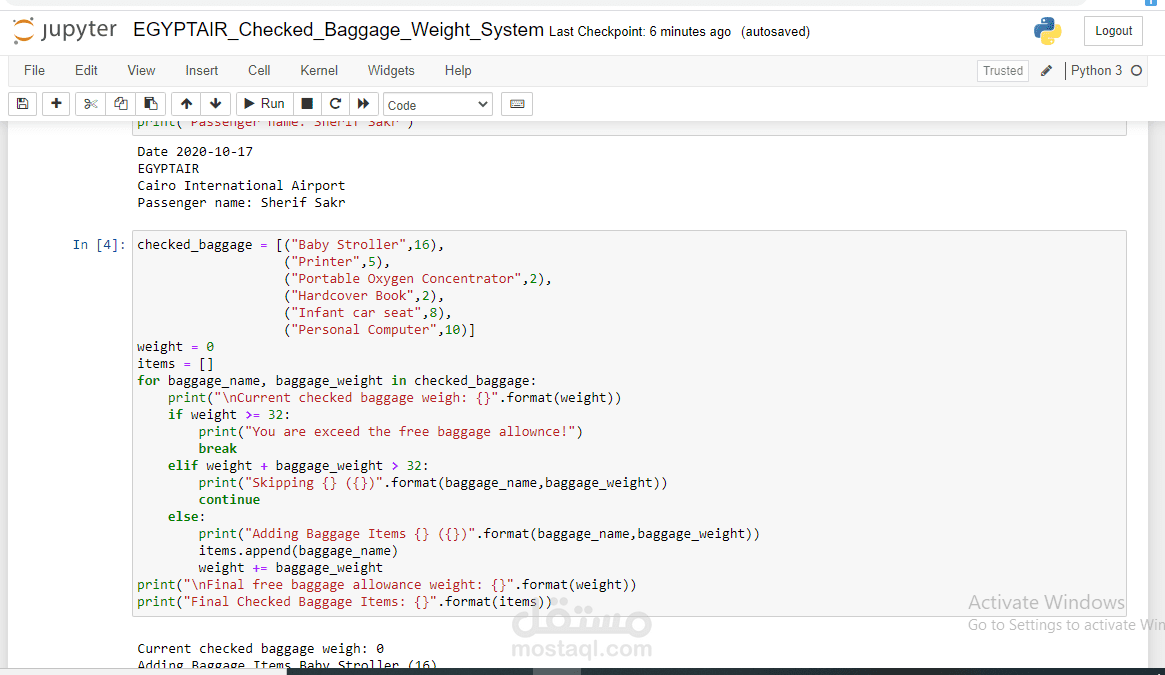Rename notebook by clicking its title

338,30
